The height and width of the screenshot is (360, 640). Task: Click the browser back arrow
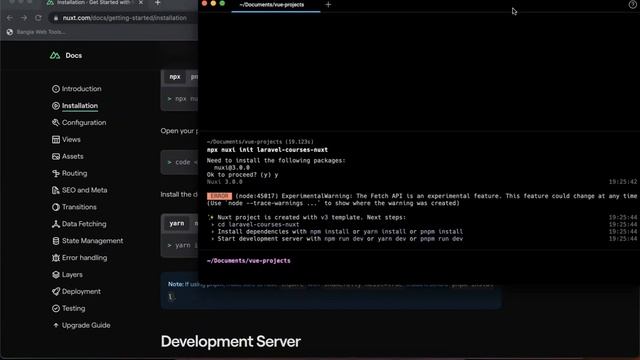(10, 18)
